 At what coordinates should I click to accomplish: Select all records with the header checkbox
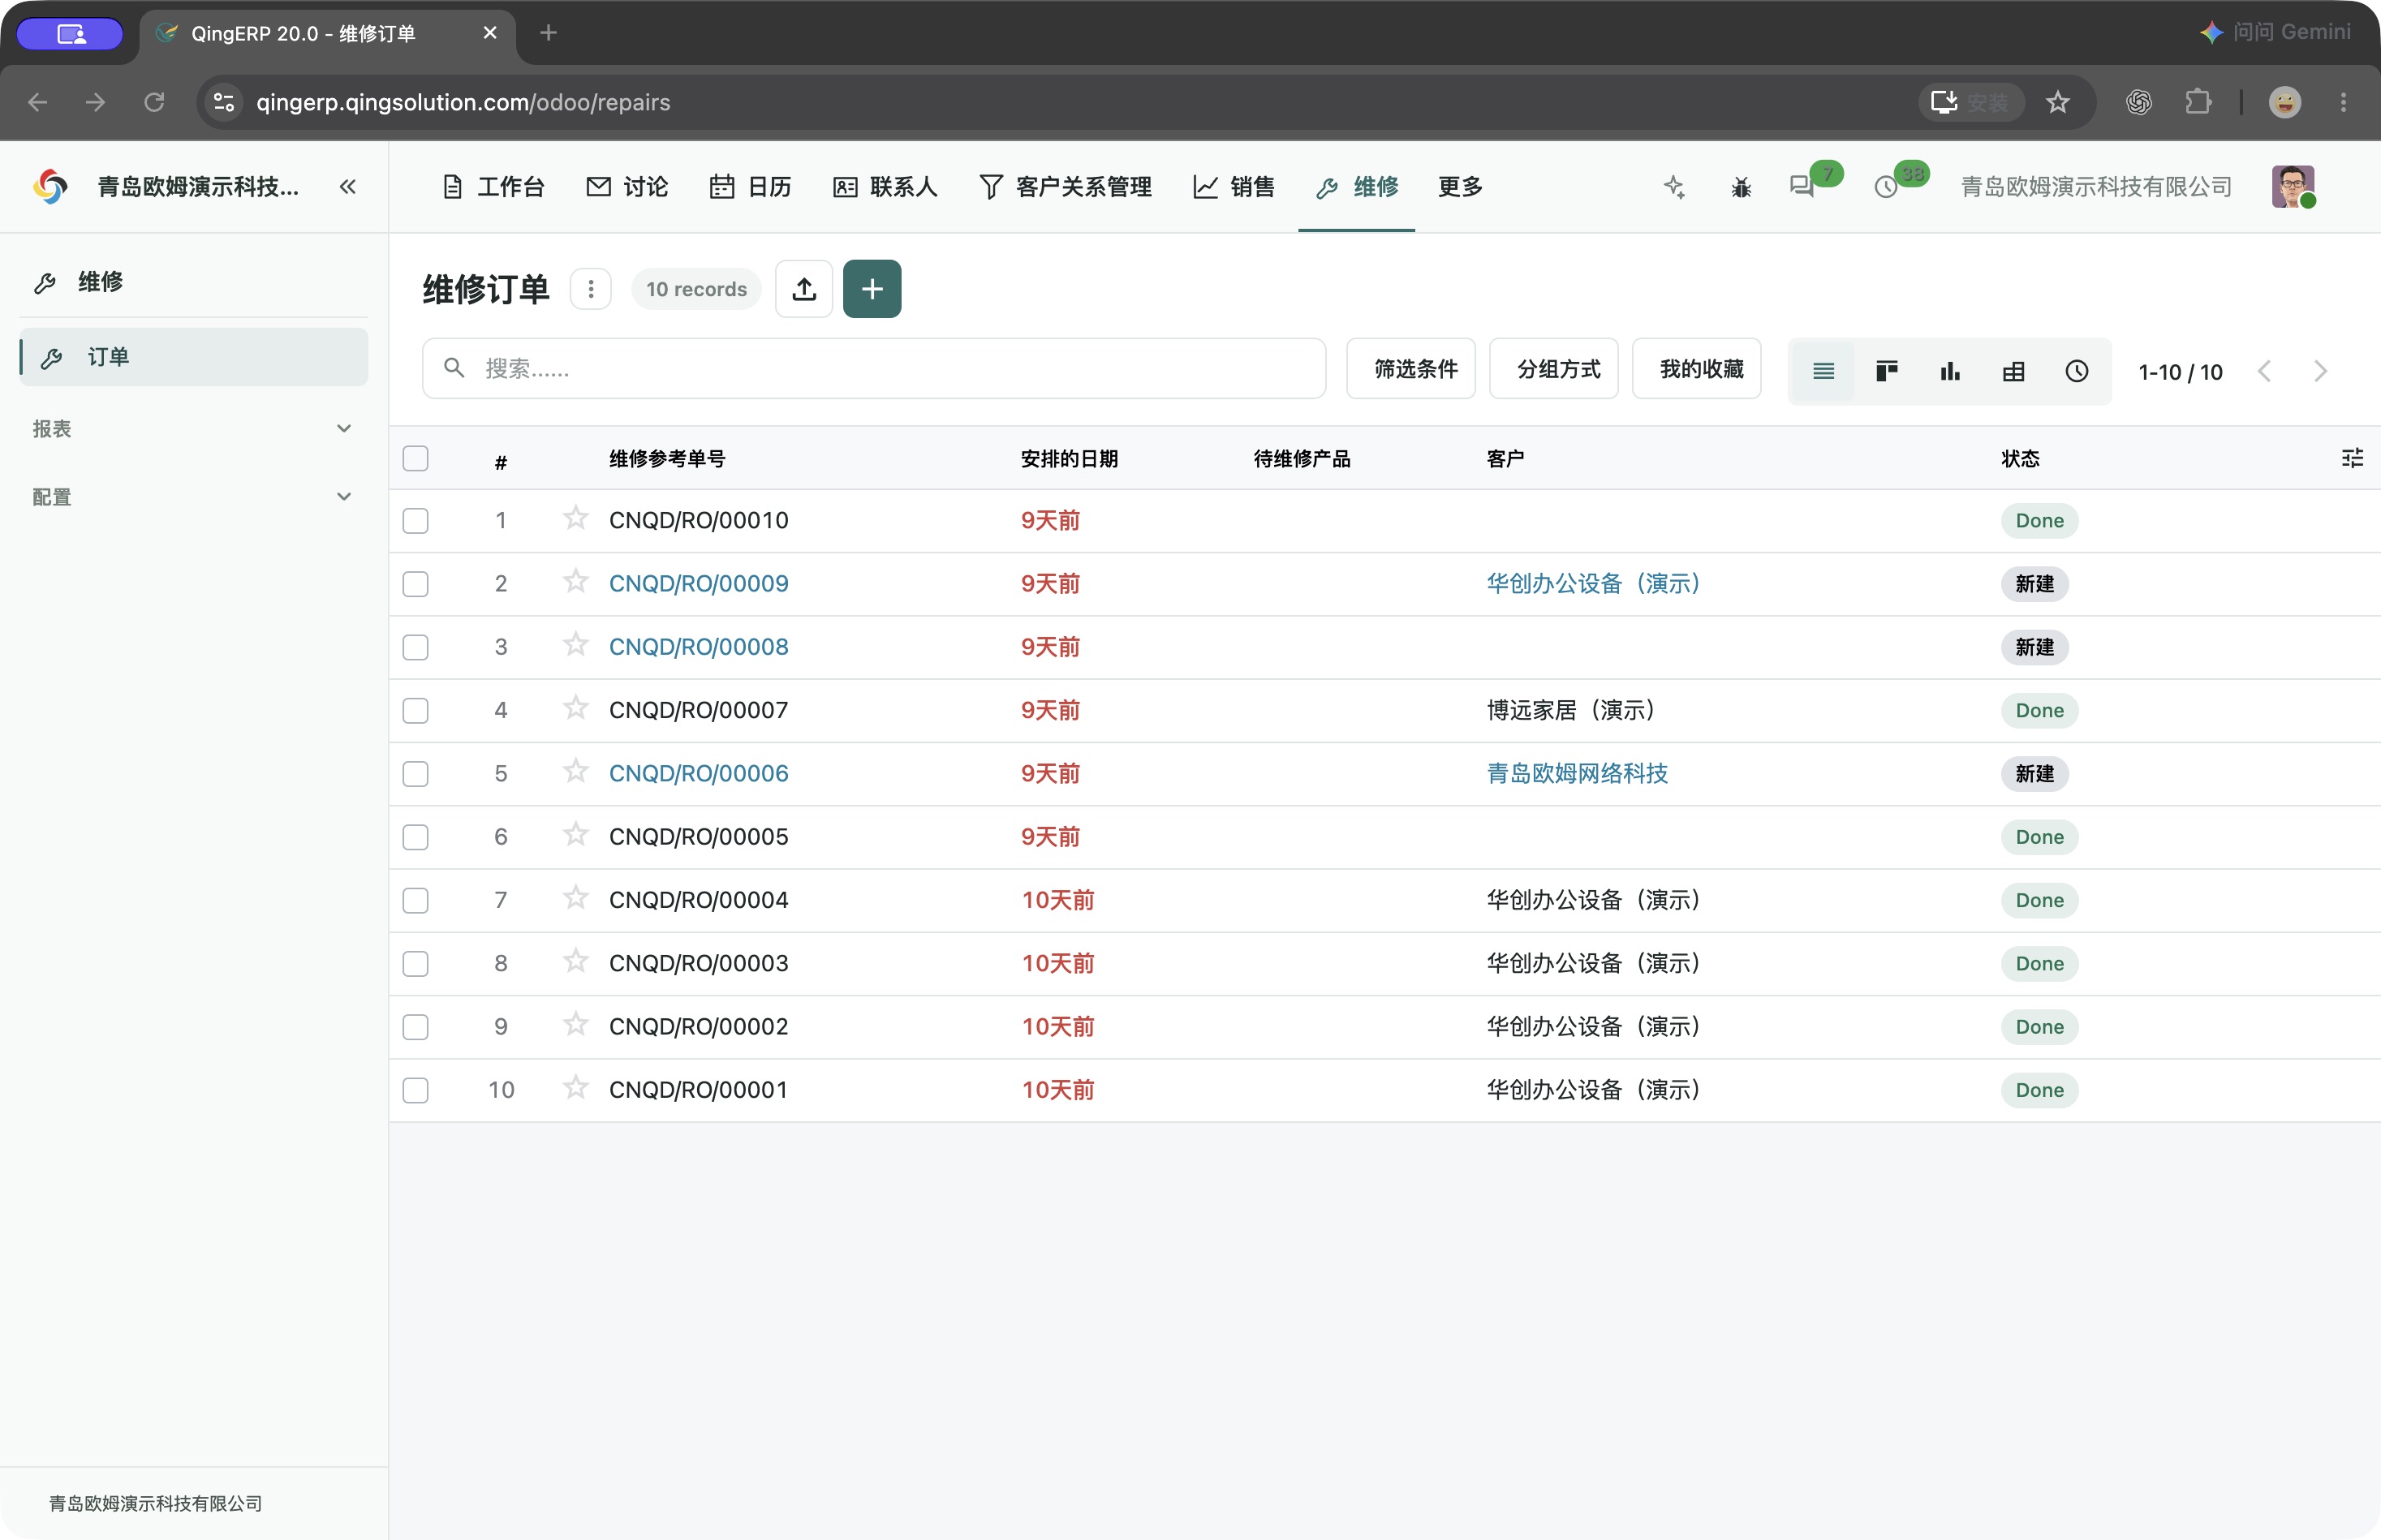(x=415, y=458)
